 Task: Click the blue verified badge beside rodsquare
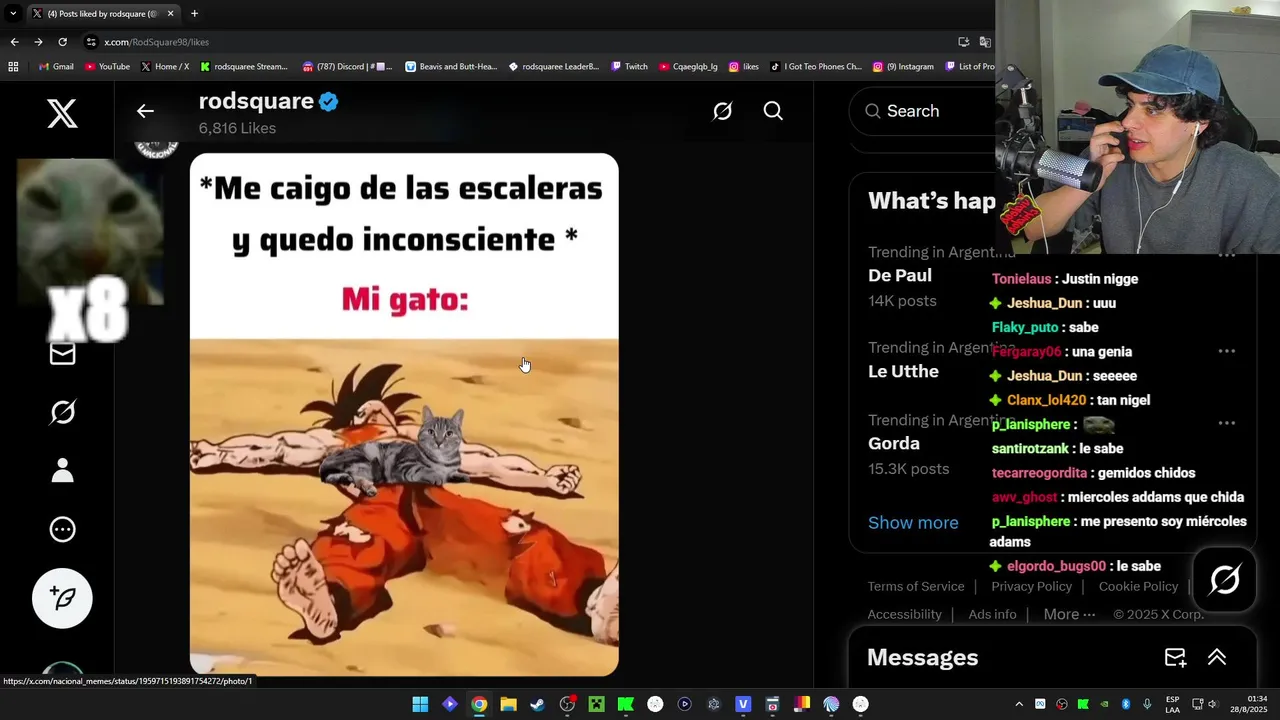(328, 101)
